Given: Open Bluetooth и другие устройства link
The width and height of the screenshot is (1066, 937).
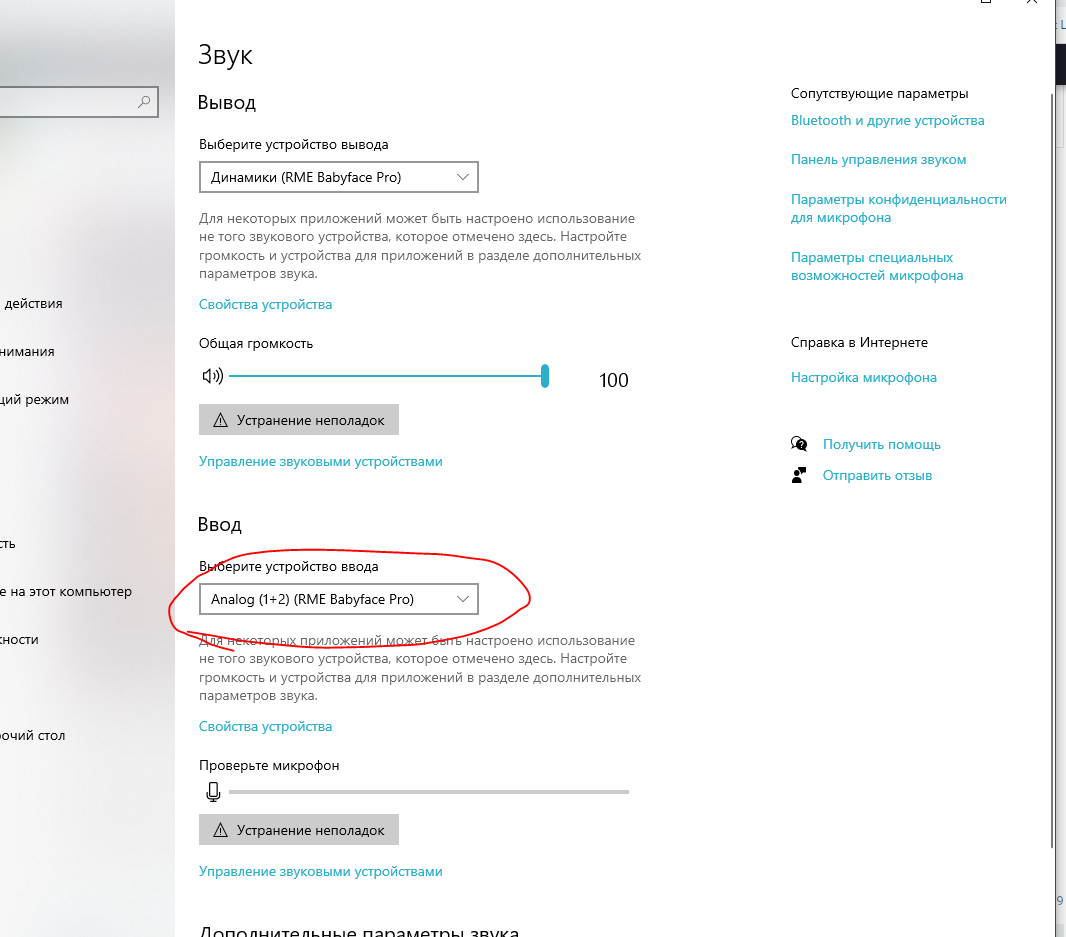Looking at the screenshot, I should pos(887,121).
